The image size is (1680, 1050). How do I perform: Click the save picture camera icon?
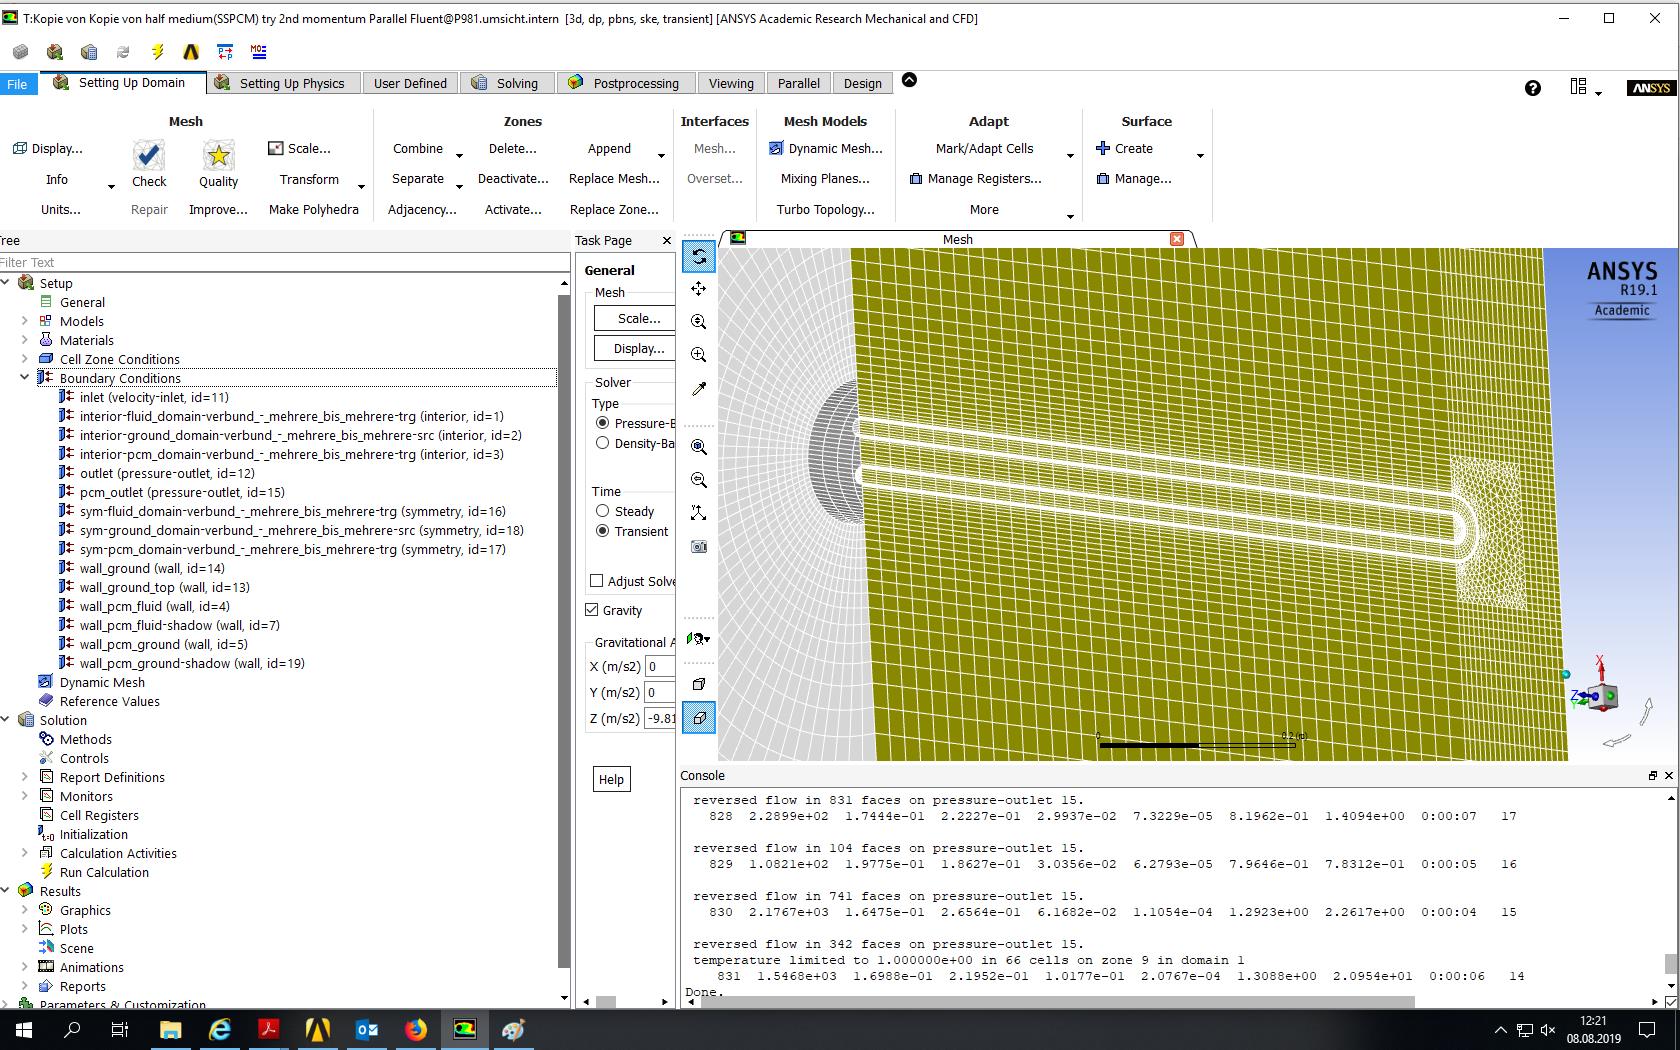coord(698,546)
